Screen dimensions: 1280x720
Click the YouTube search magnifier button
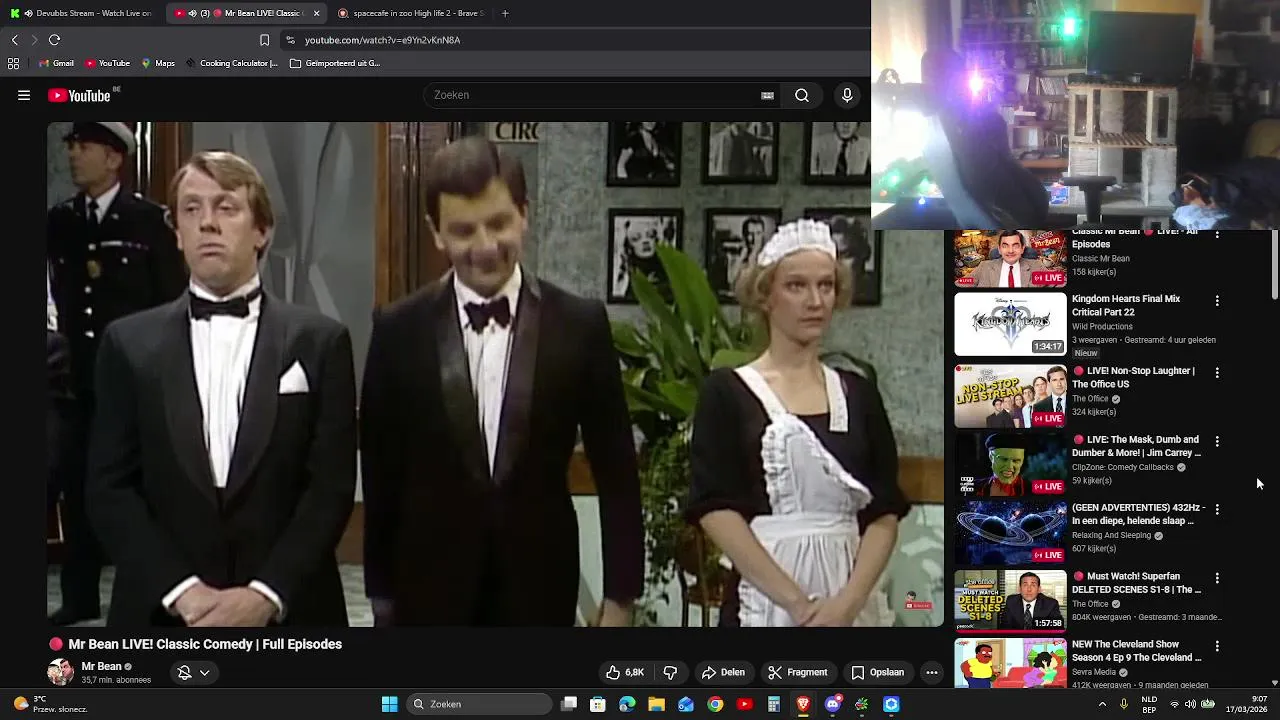pyautogui.click(x=802, y=95)
